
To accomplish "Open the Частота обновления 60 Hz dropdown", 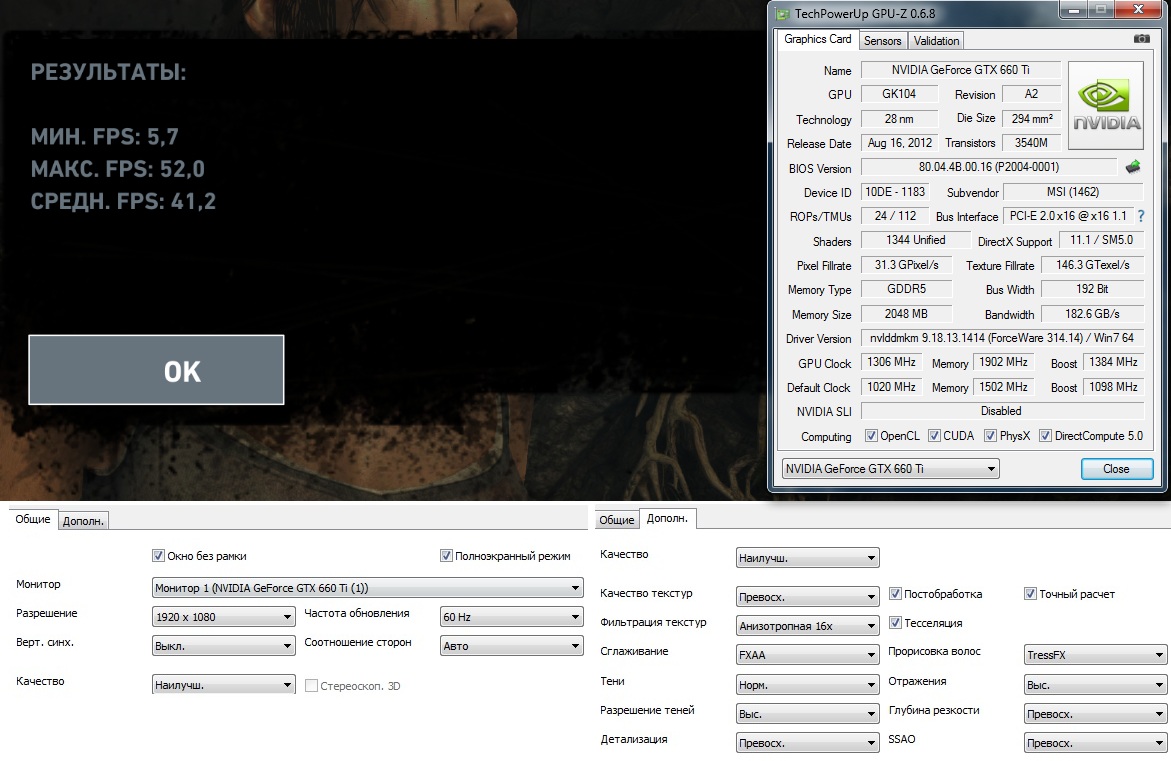I will point(512,617).
